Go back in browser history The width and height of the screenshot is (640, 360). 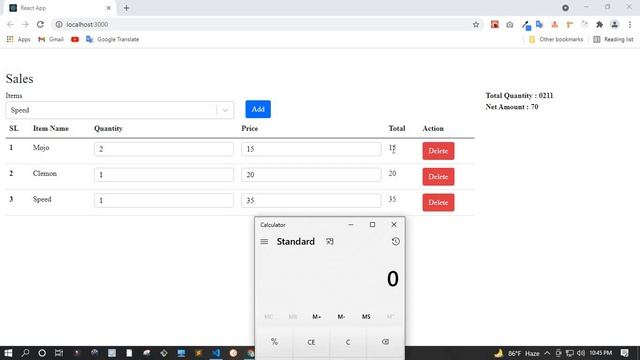click(10, 24)
